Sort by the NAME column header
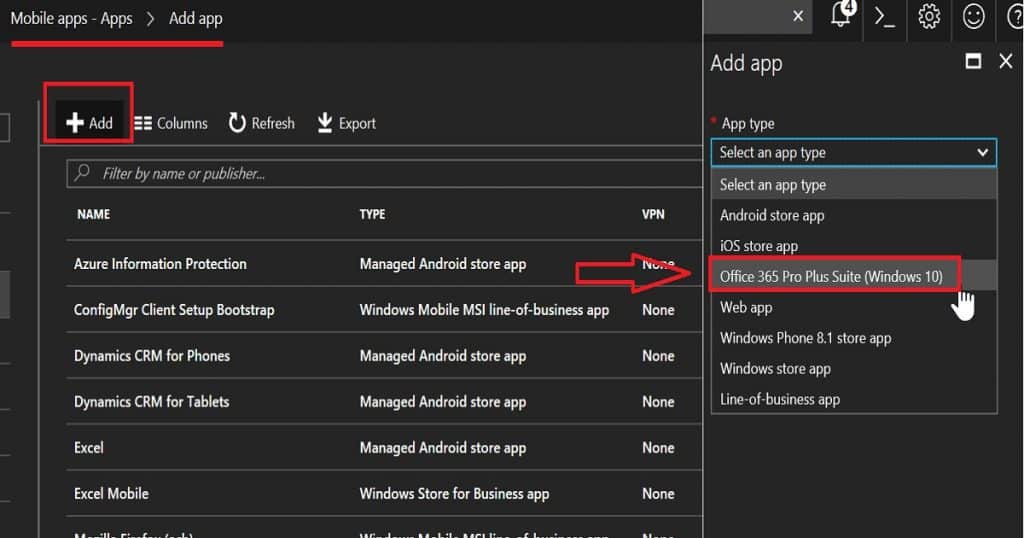Screen dimensions: 1024x538 click(93, 214)
